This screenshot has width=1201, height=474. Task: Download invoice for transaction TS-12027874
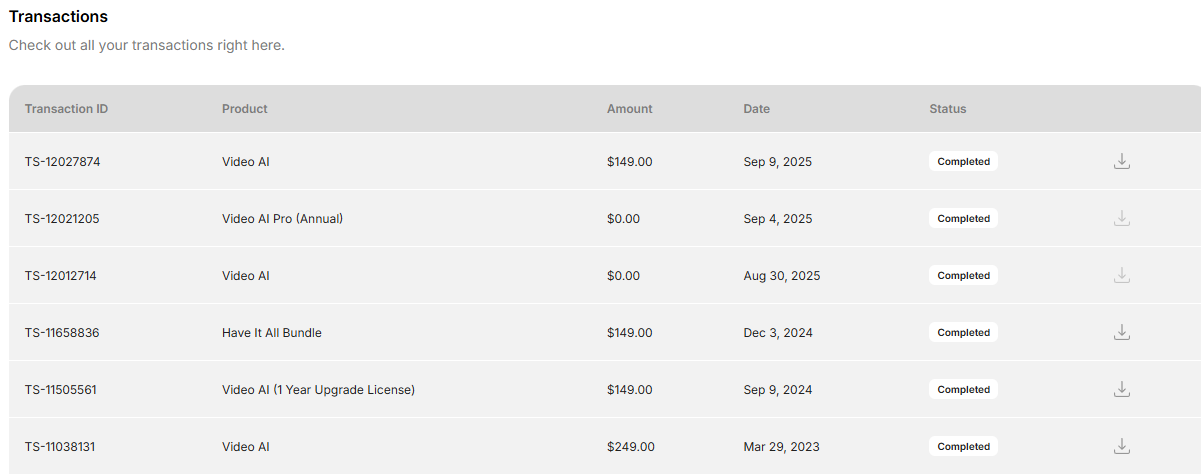[x=1122, y=161]
